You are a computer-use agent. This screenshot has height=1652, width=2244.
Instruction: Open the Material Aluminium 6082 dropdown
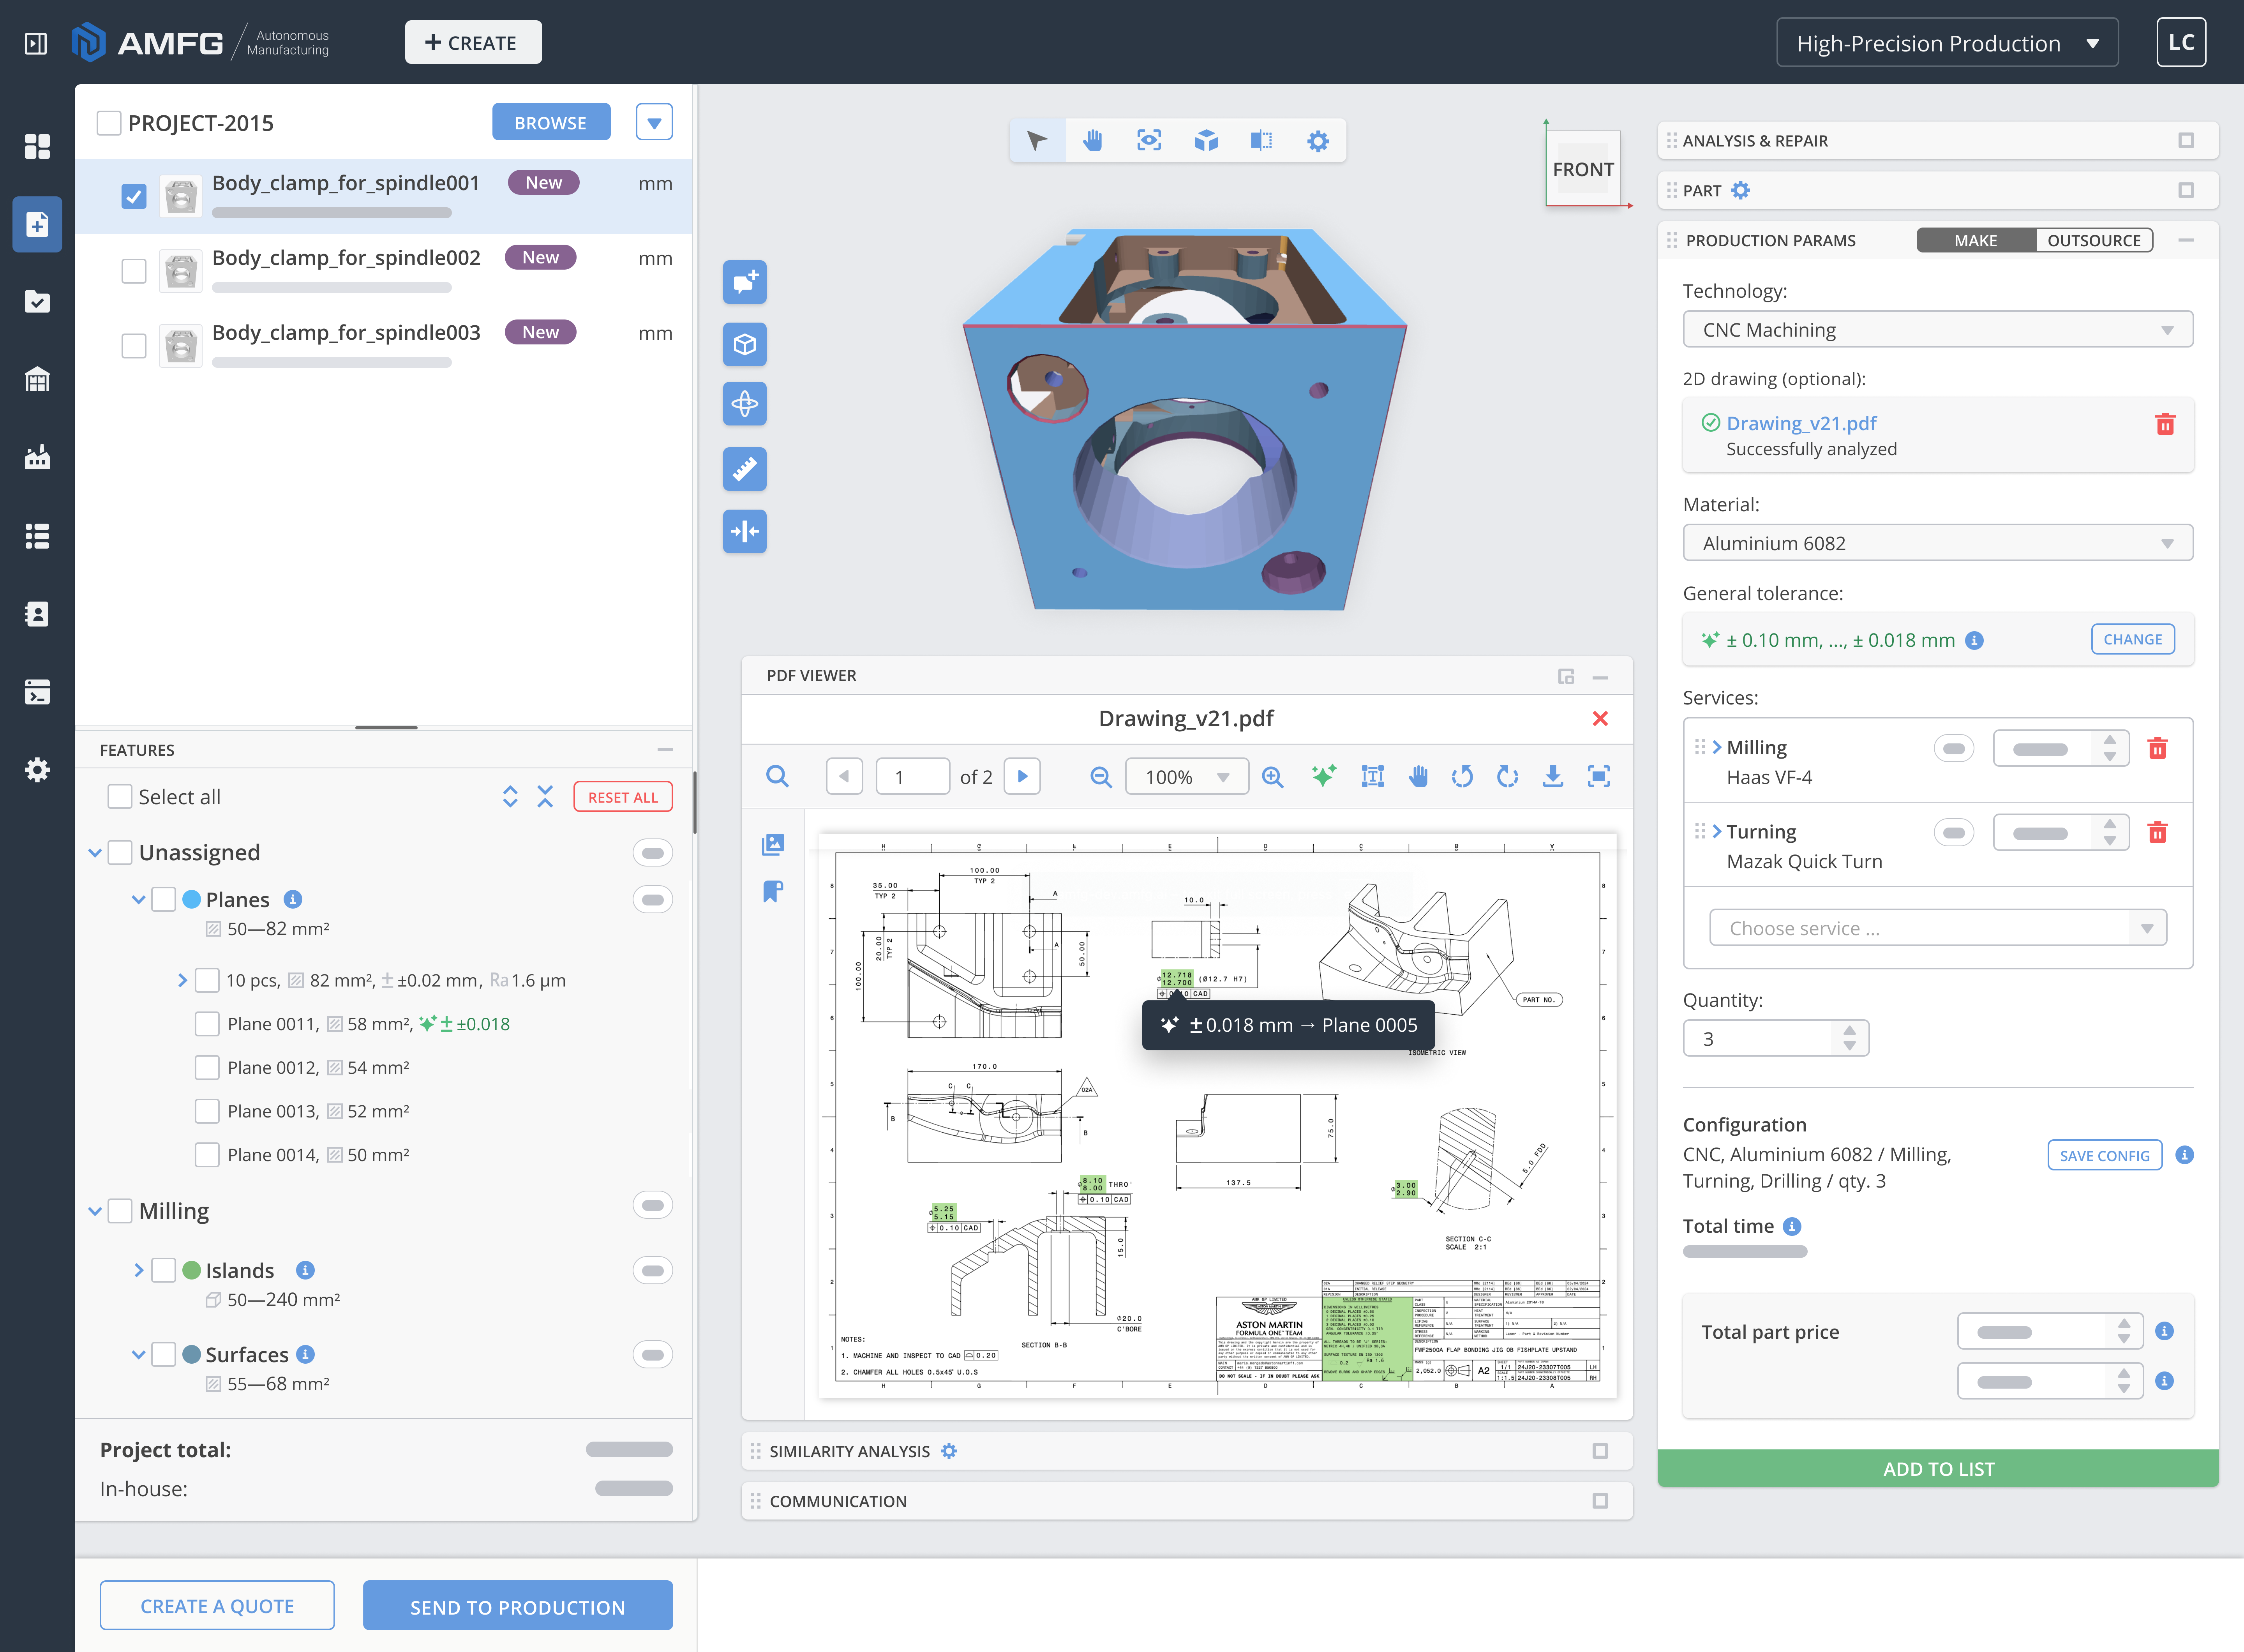click(1937, 544)
